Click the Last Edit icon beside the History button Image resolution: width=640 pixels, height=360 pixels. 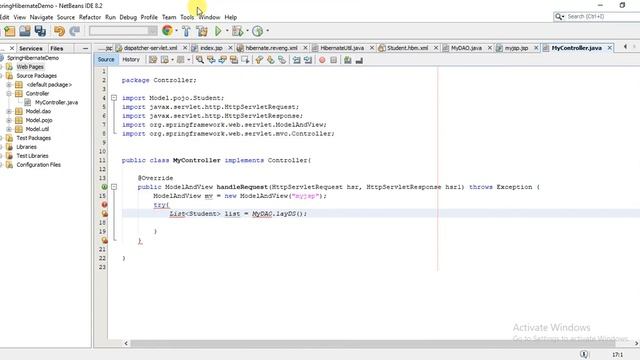(x=153, y=60)
